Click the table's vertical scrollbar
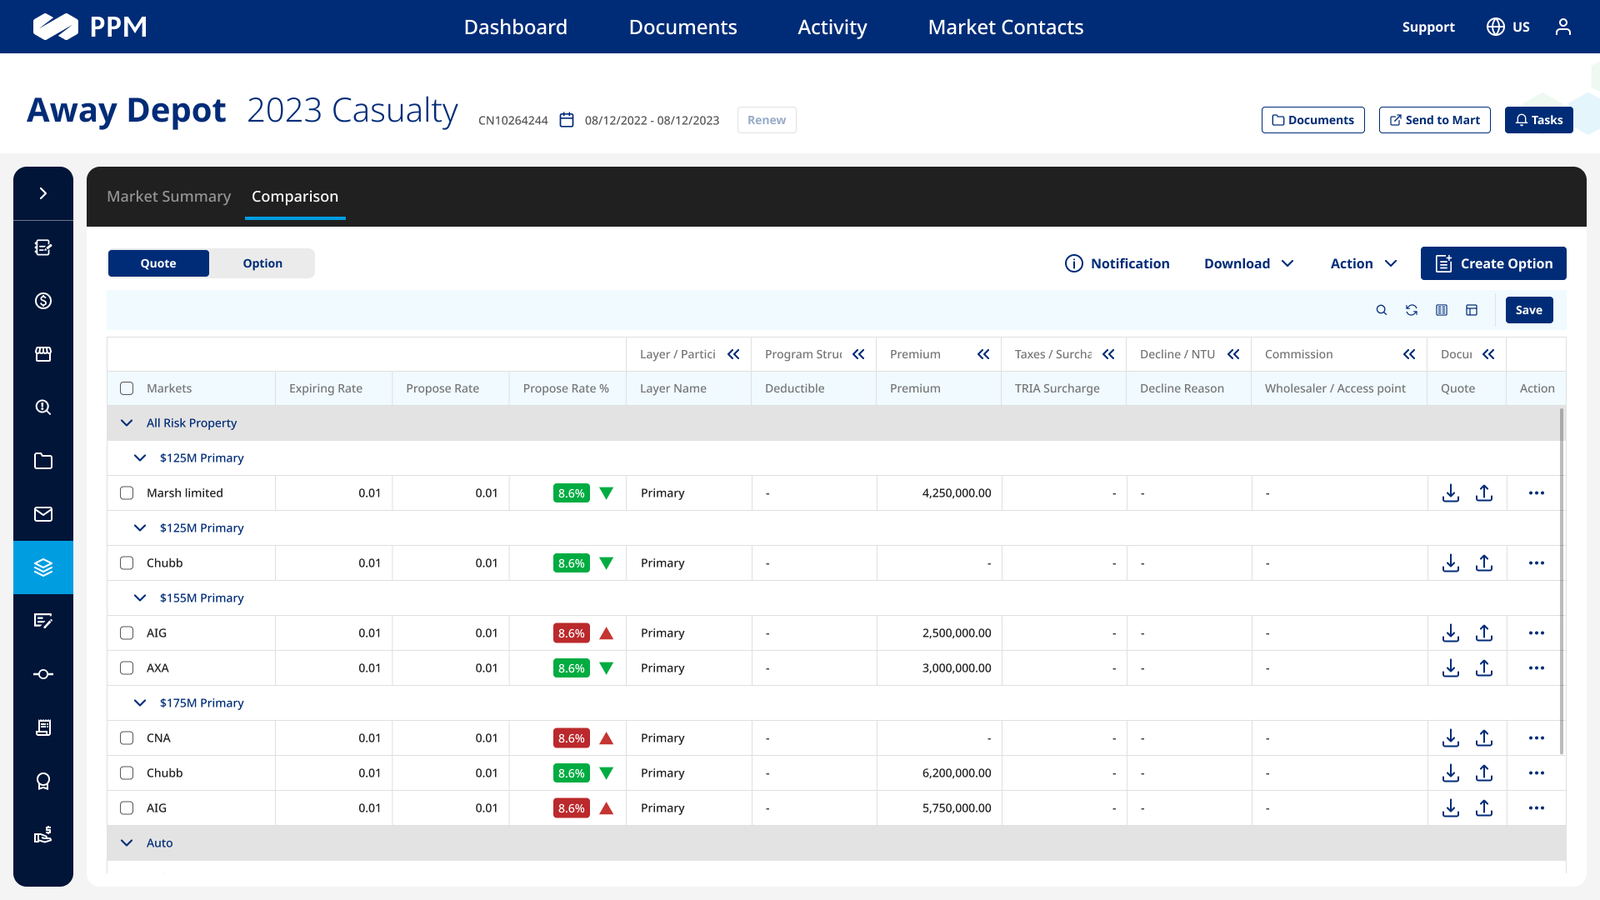The image size is (1600, 900). tap(1561, 580)
